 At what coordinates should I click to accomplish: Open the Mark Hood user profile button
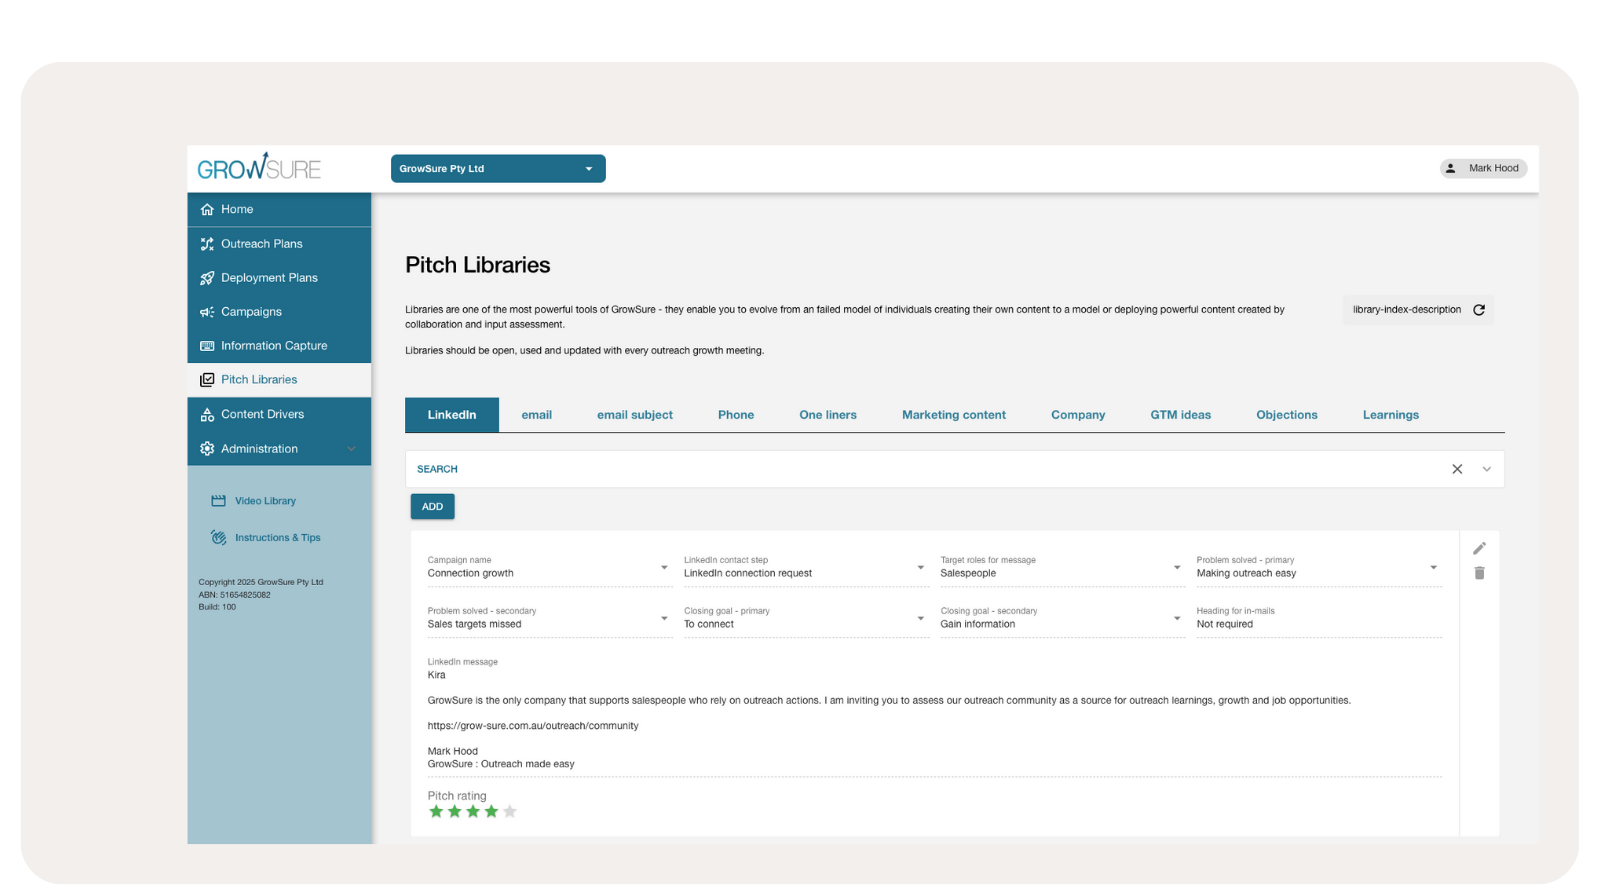[x=1483, y=168]
